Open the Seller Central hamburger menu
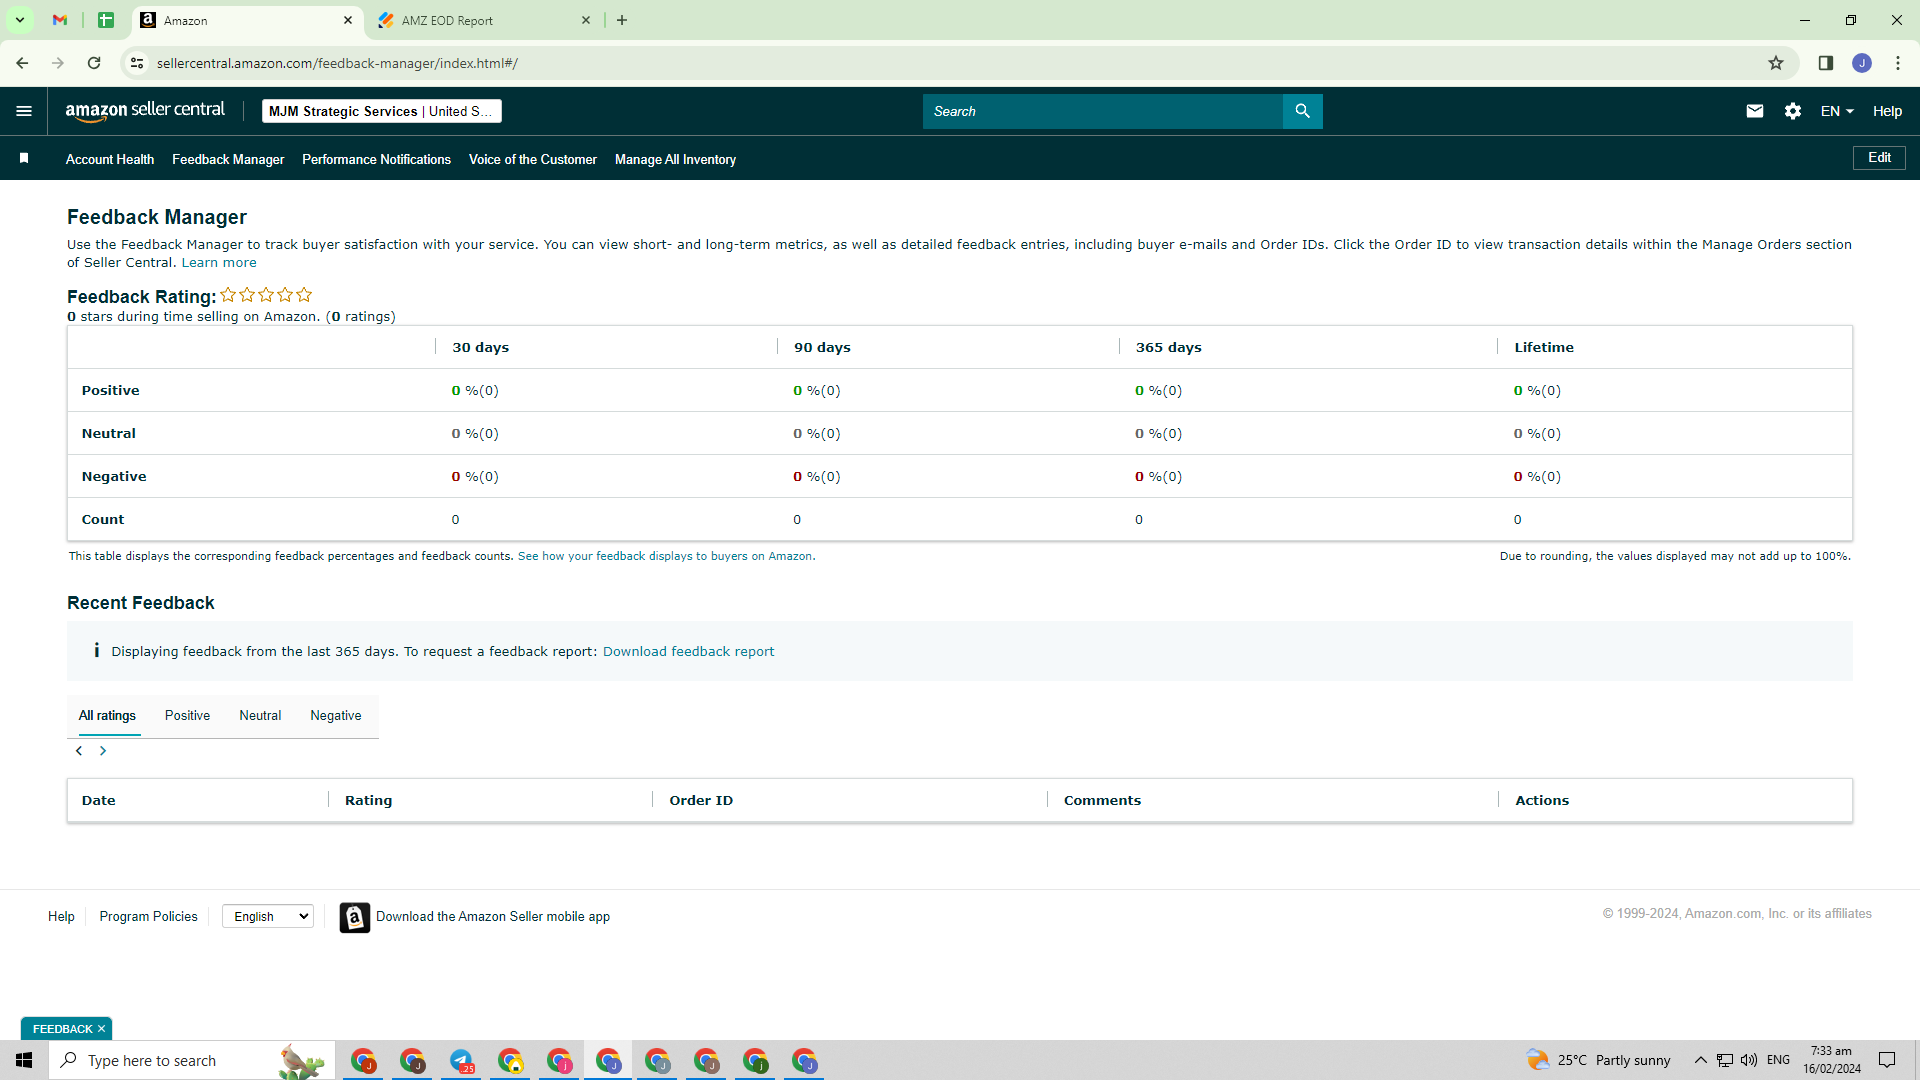The height and width of the screenshot is (1080, 1920). pyautogui.click(x=24, y=111)
